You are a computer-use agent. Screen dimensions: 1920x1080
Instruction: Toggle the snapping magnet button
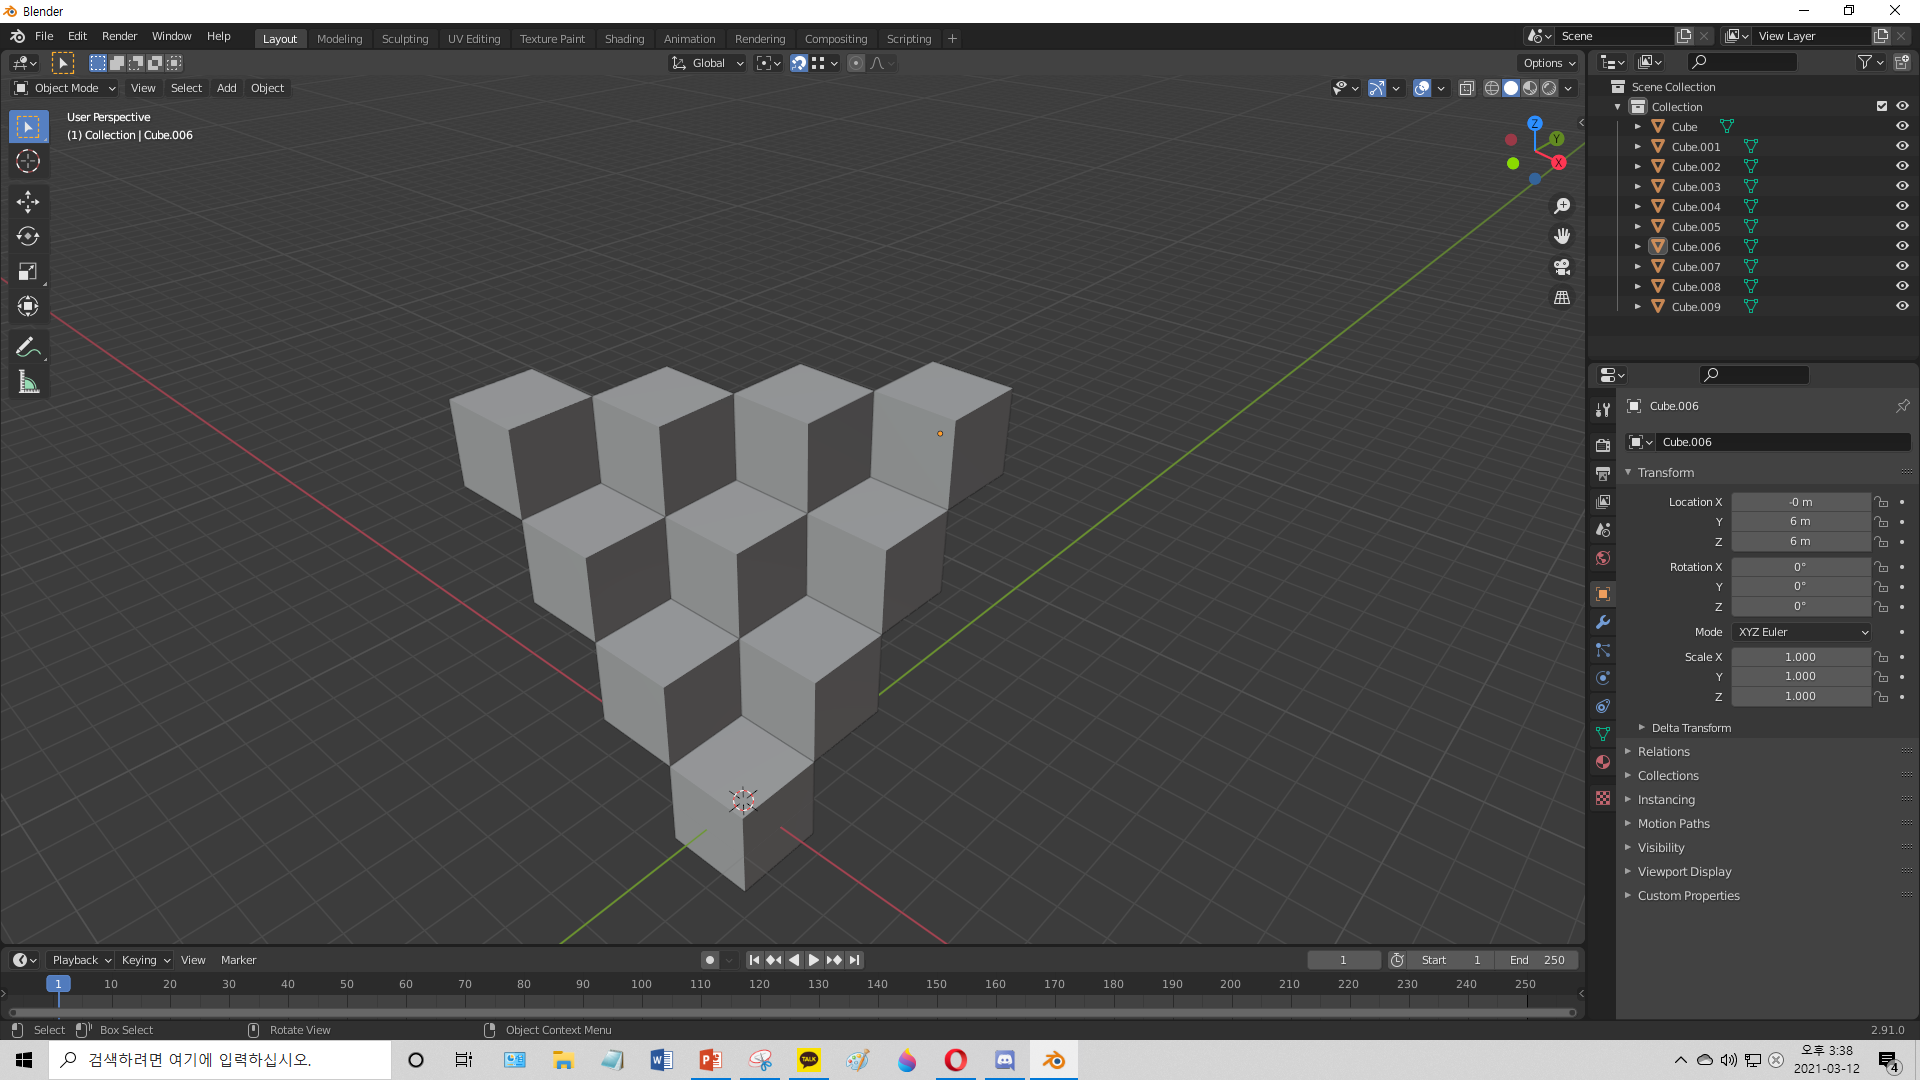click(798, 63)
